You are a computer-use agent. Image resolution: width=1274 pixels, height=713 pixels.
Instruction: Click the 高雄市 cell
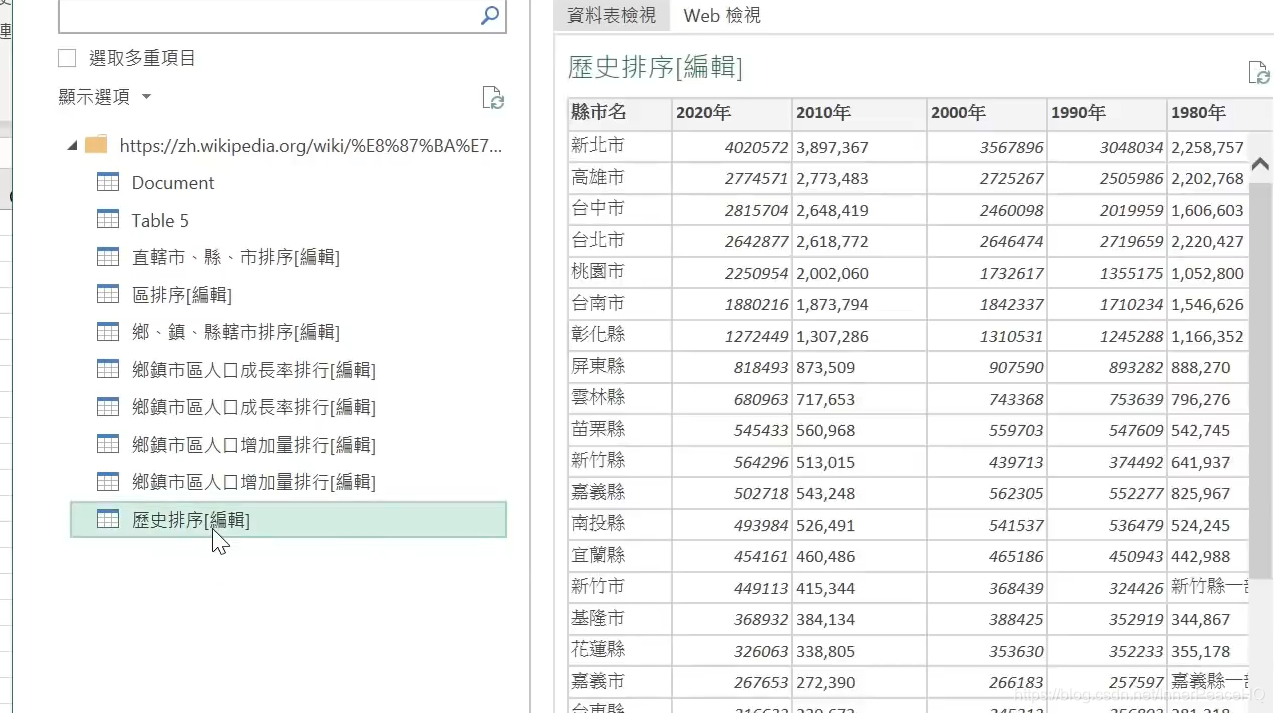pos(619,178)
